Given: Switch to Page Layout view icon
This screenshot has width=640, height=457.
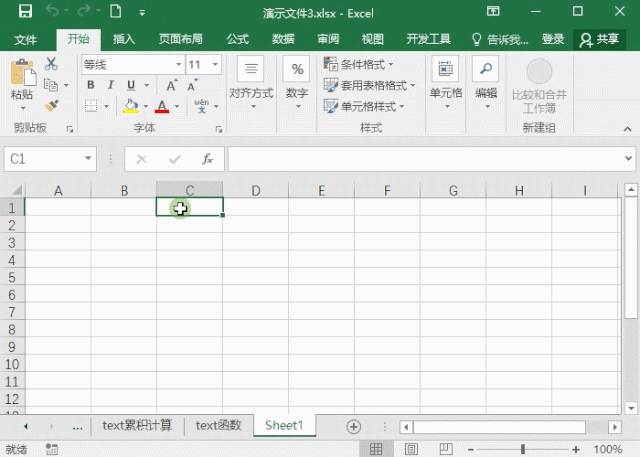Looking at the screenshot, I should tap(411, 449).
